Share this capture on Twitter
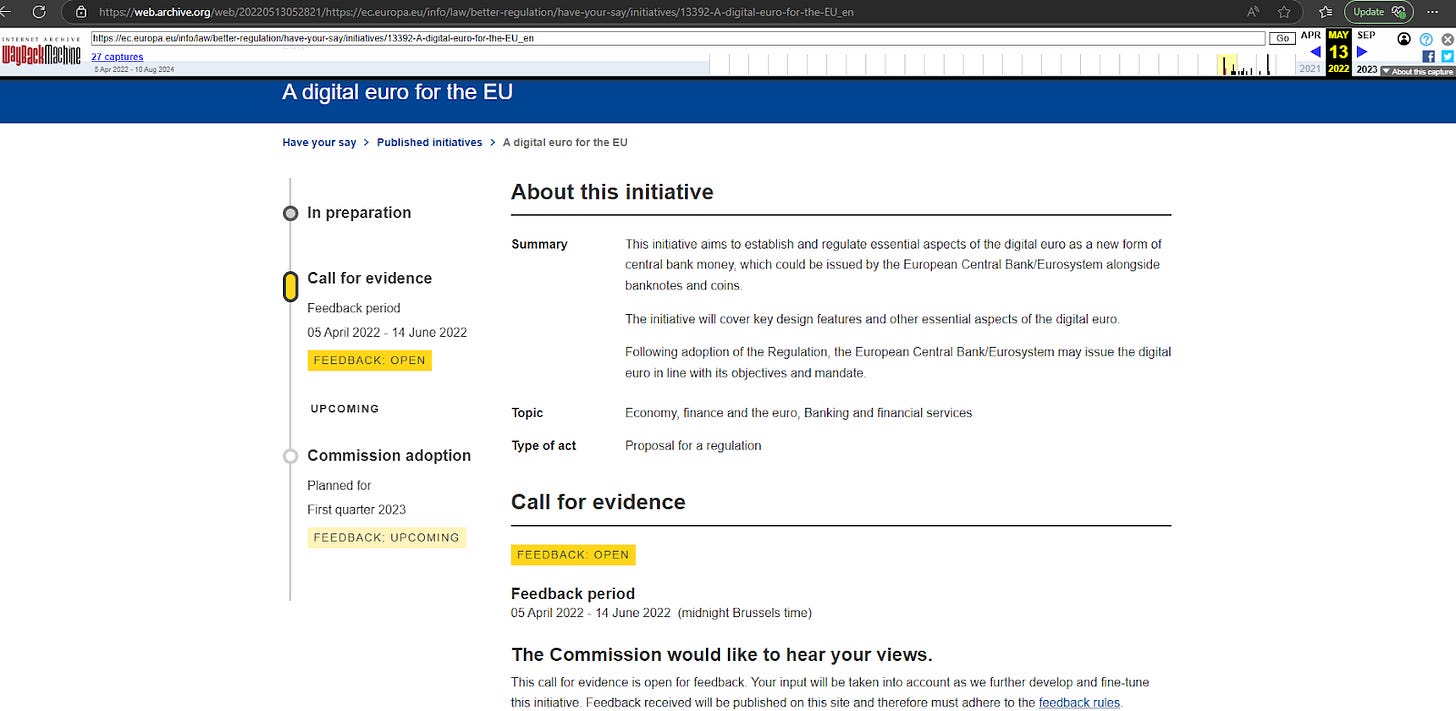 point(1447,56)
